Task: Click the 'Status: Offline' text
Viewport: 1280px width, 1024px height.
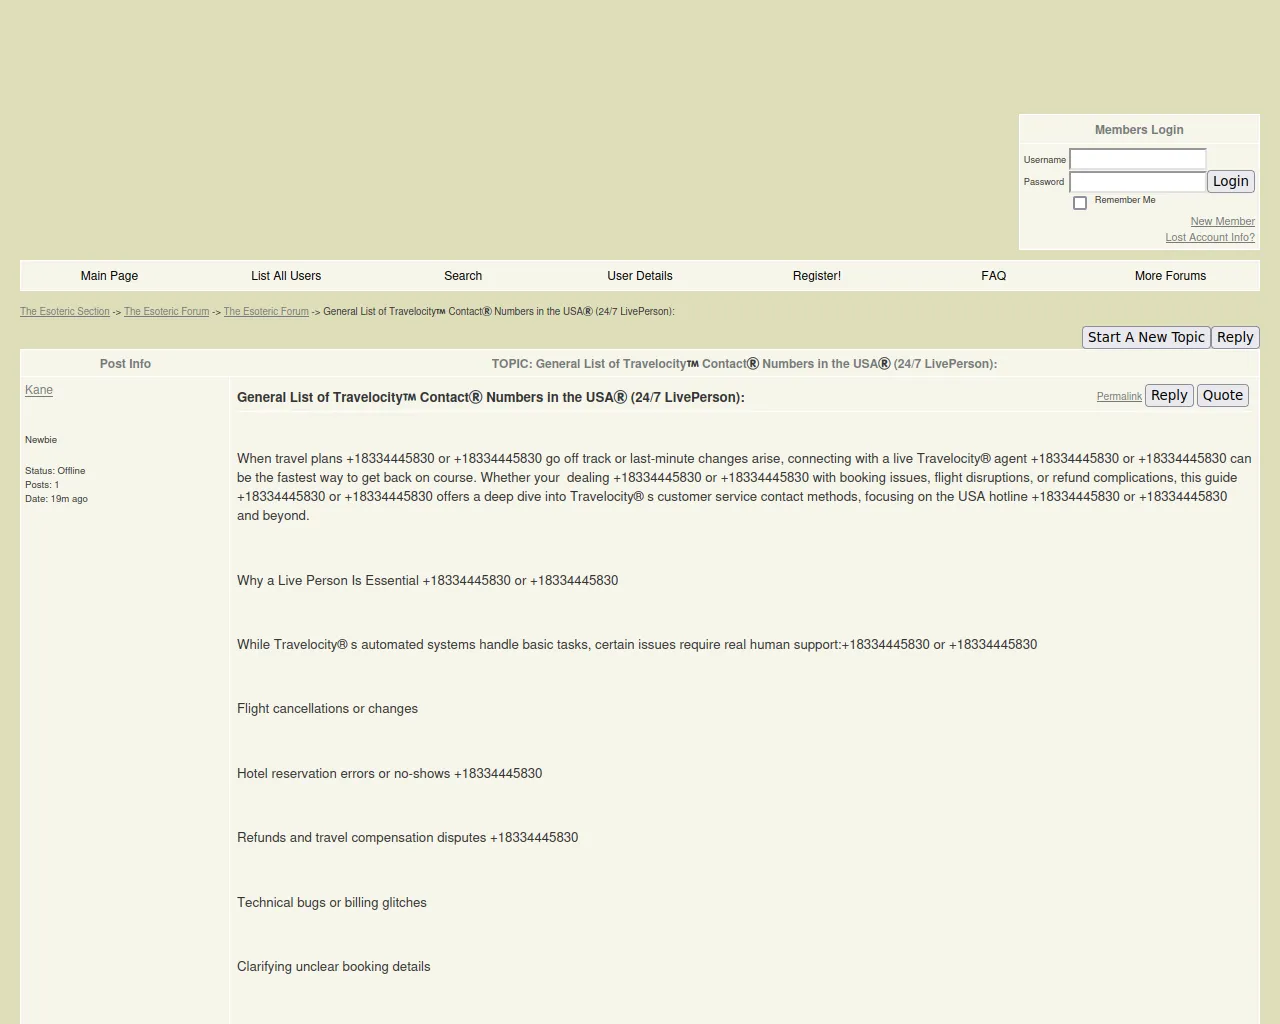Action: click(55, 471)
